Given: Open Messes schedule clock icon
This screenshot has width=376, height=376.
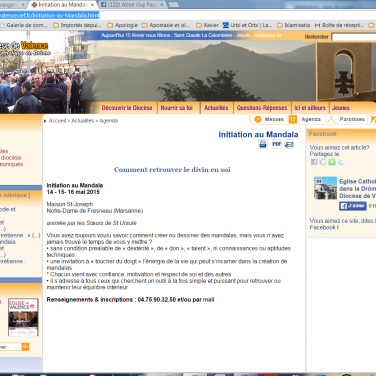Looking at the screenshot, I should (258, 119).
